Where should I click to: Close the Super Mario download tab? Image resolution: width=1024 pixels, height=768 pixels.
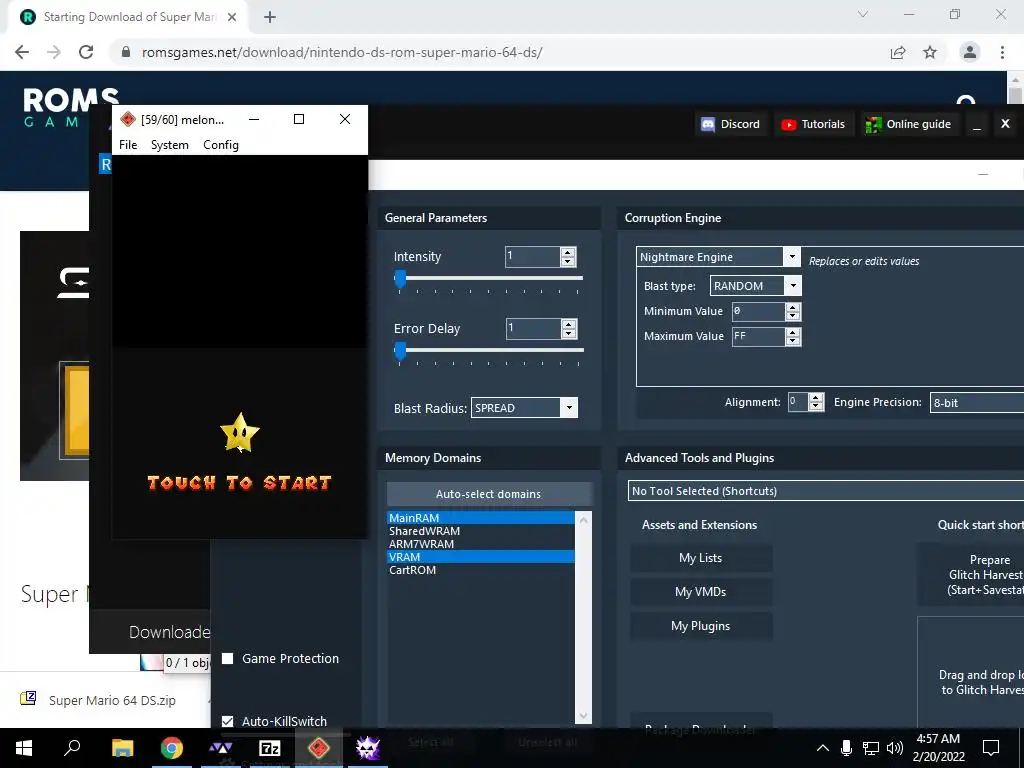tap(232, 17)
